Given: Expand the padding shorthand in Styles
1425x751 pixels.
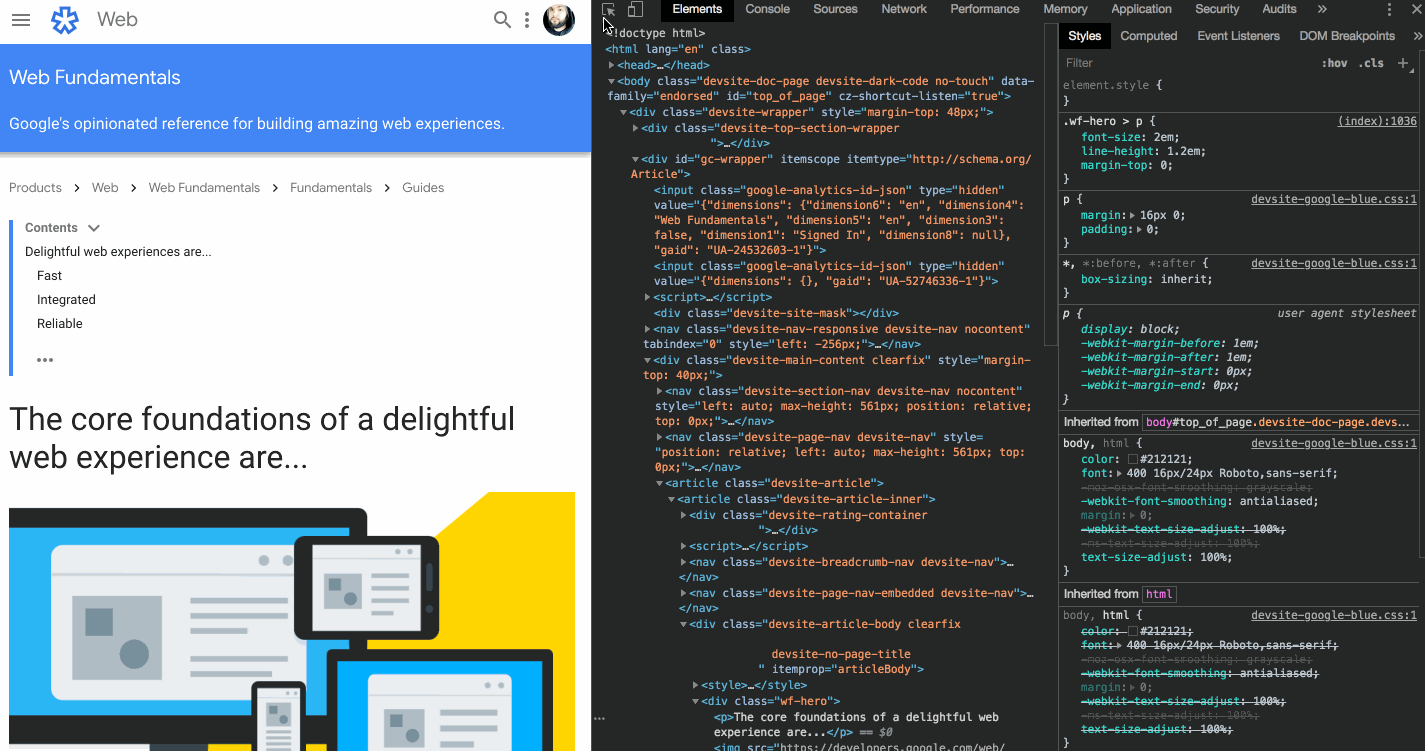Looking at the screenshot, I should pos(1140,229).
